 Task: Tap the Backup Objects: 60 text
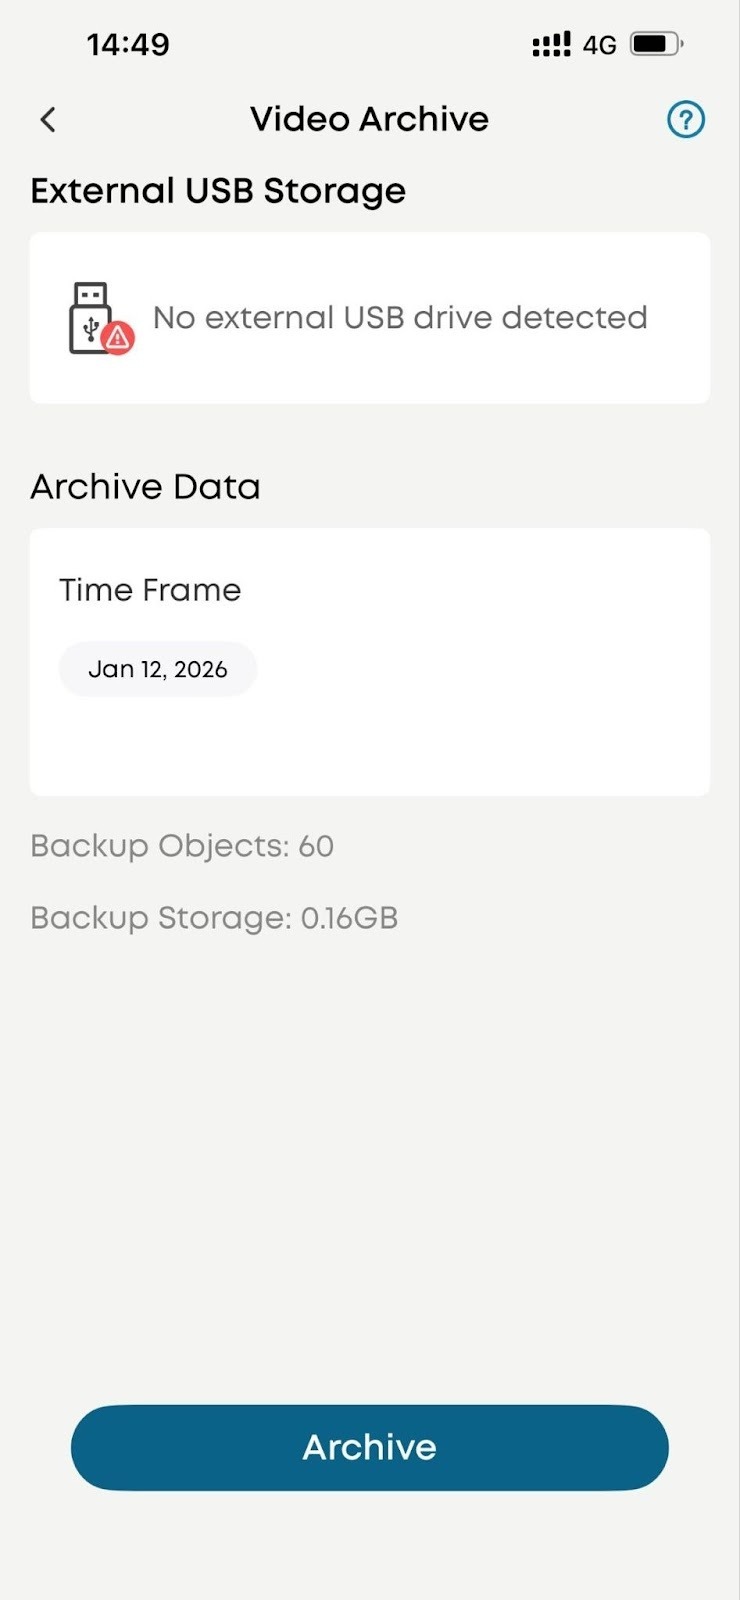coord(182,846)
